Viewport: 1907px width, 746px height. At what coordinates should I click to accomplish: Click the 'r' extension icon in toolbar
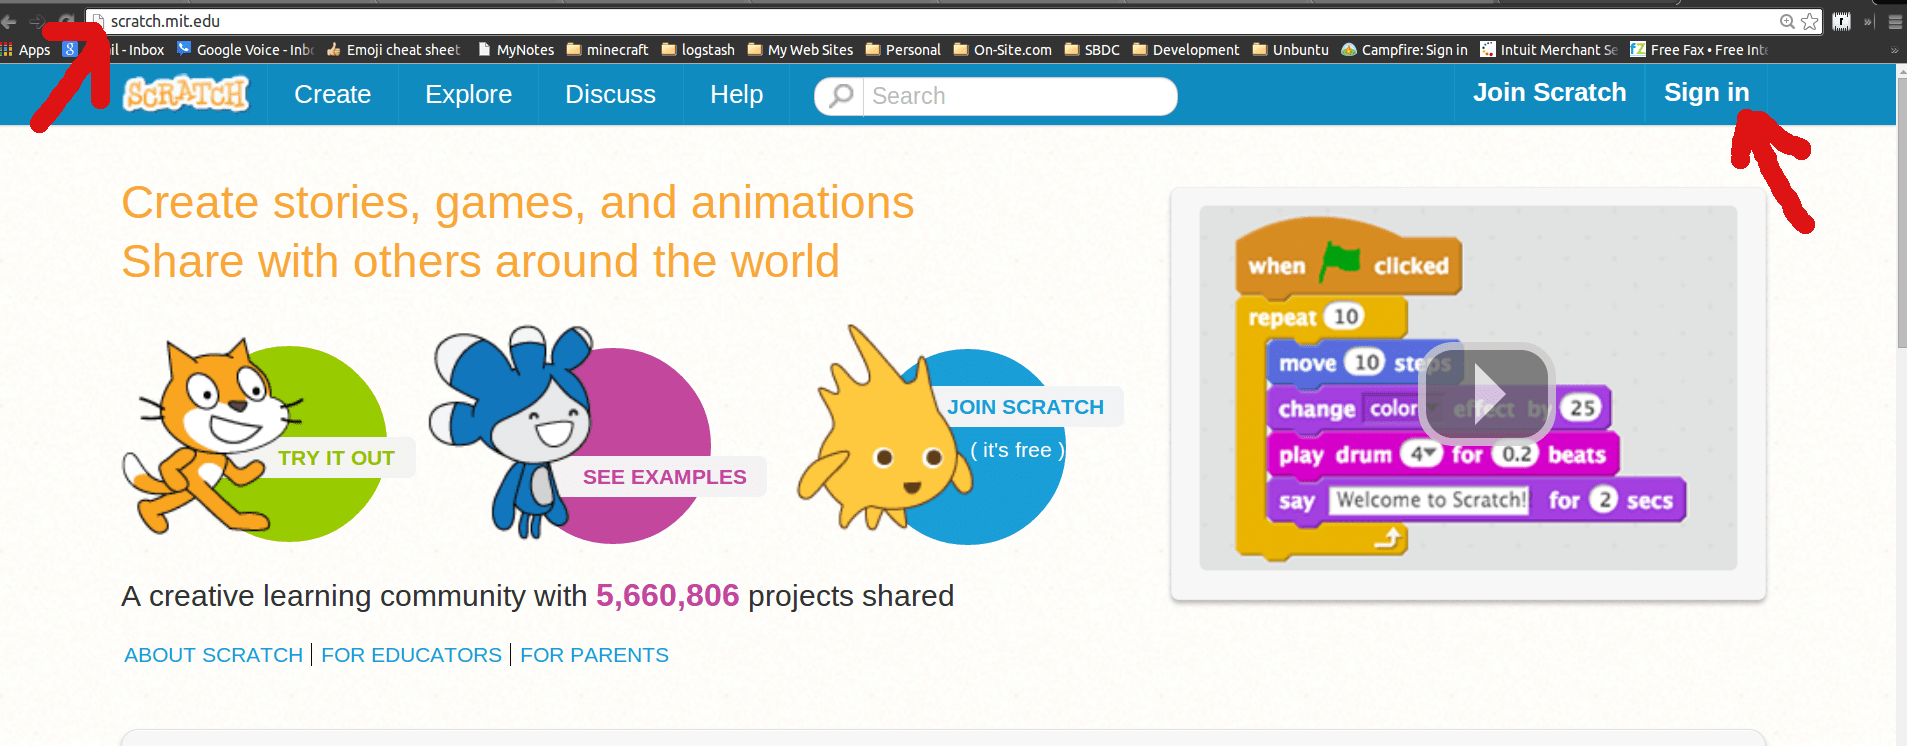[1841, 21]
